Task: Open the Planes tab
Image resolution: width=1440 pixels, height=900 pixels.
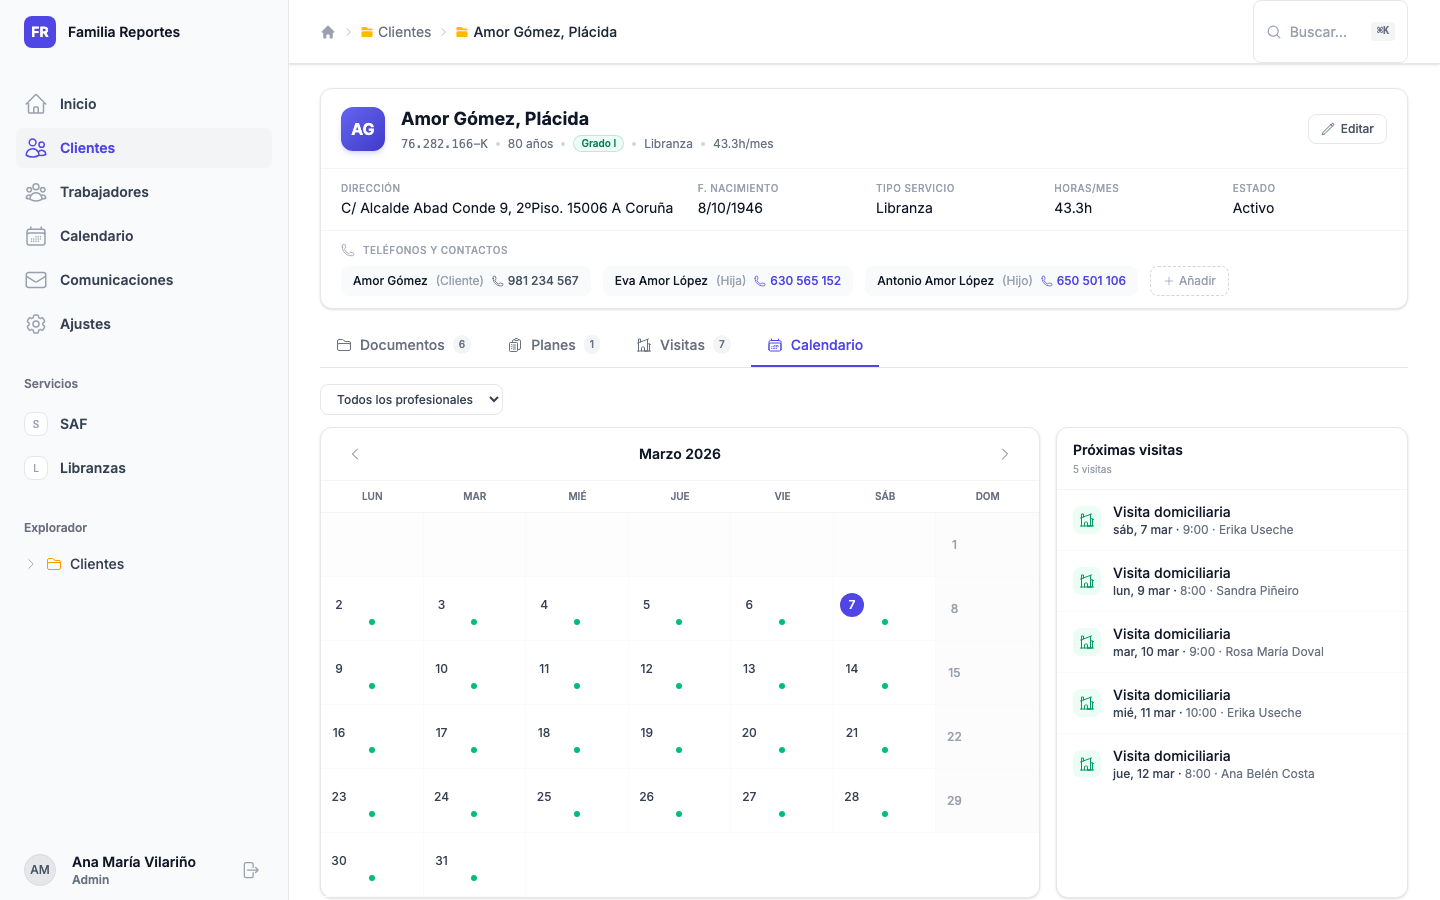Action: (552, 345)
